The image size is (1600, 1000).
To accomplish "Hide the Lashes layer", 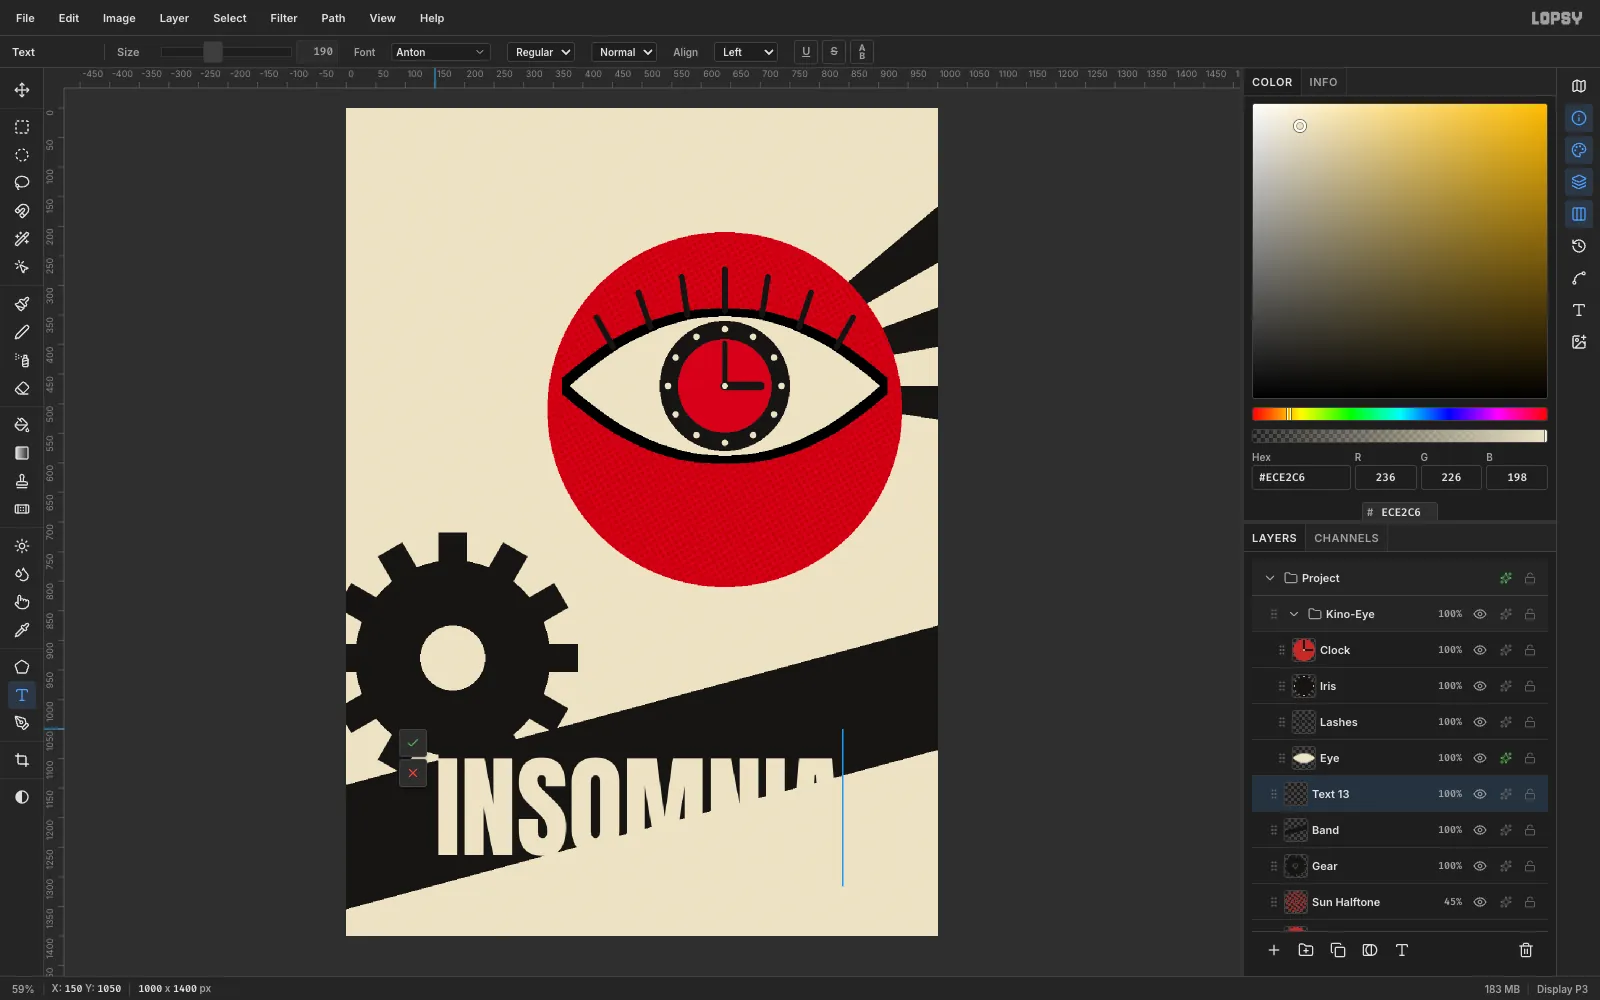I will tap(1480, 722).
